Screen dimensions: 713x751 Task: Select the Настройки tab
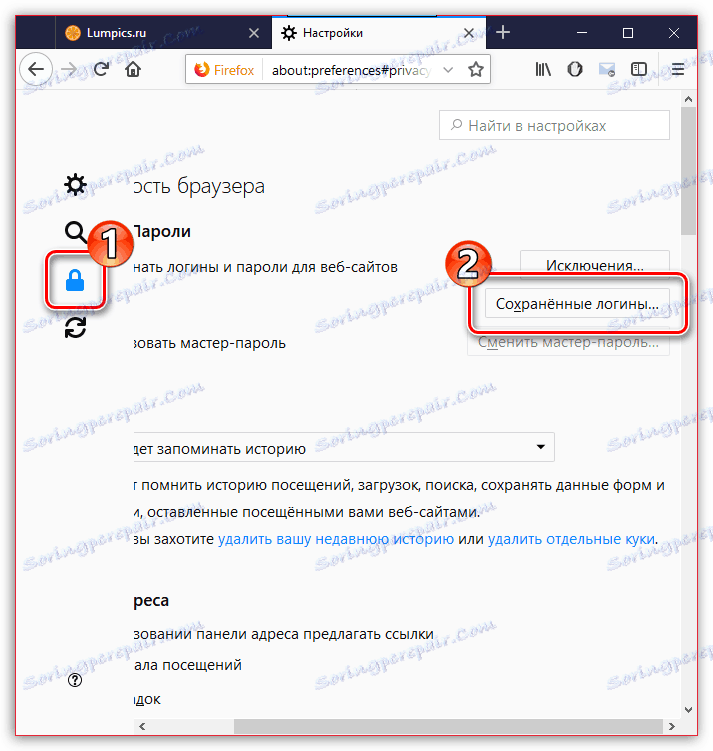(x=378, y=33)
